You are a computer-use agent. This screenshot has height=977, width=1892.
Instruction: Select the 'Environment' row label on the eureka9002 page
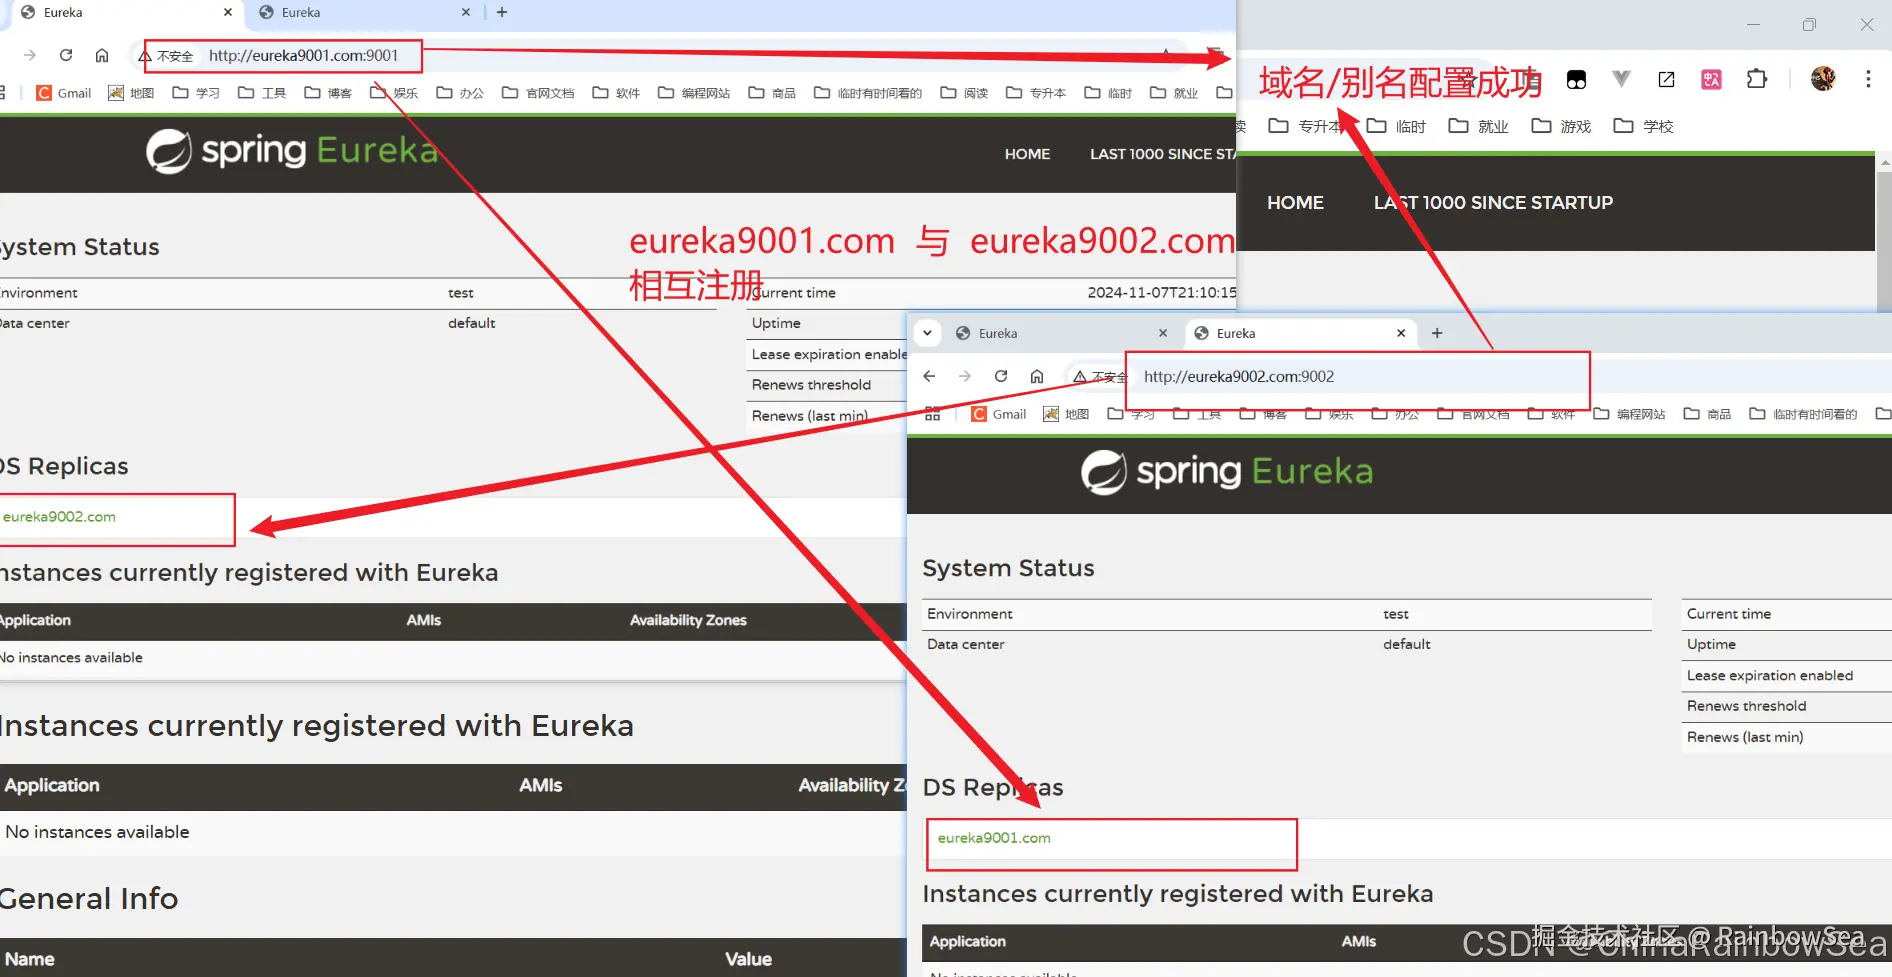pyautogui.click(x=970, y=614)
